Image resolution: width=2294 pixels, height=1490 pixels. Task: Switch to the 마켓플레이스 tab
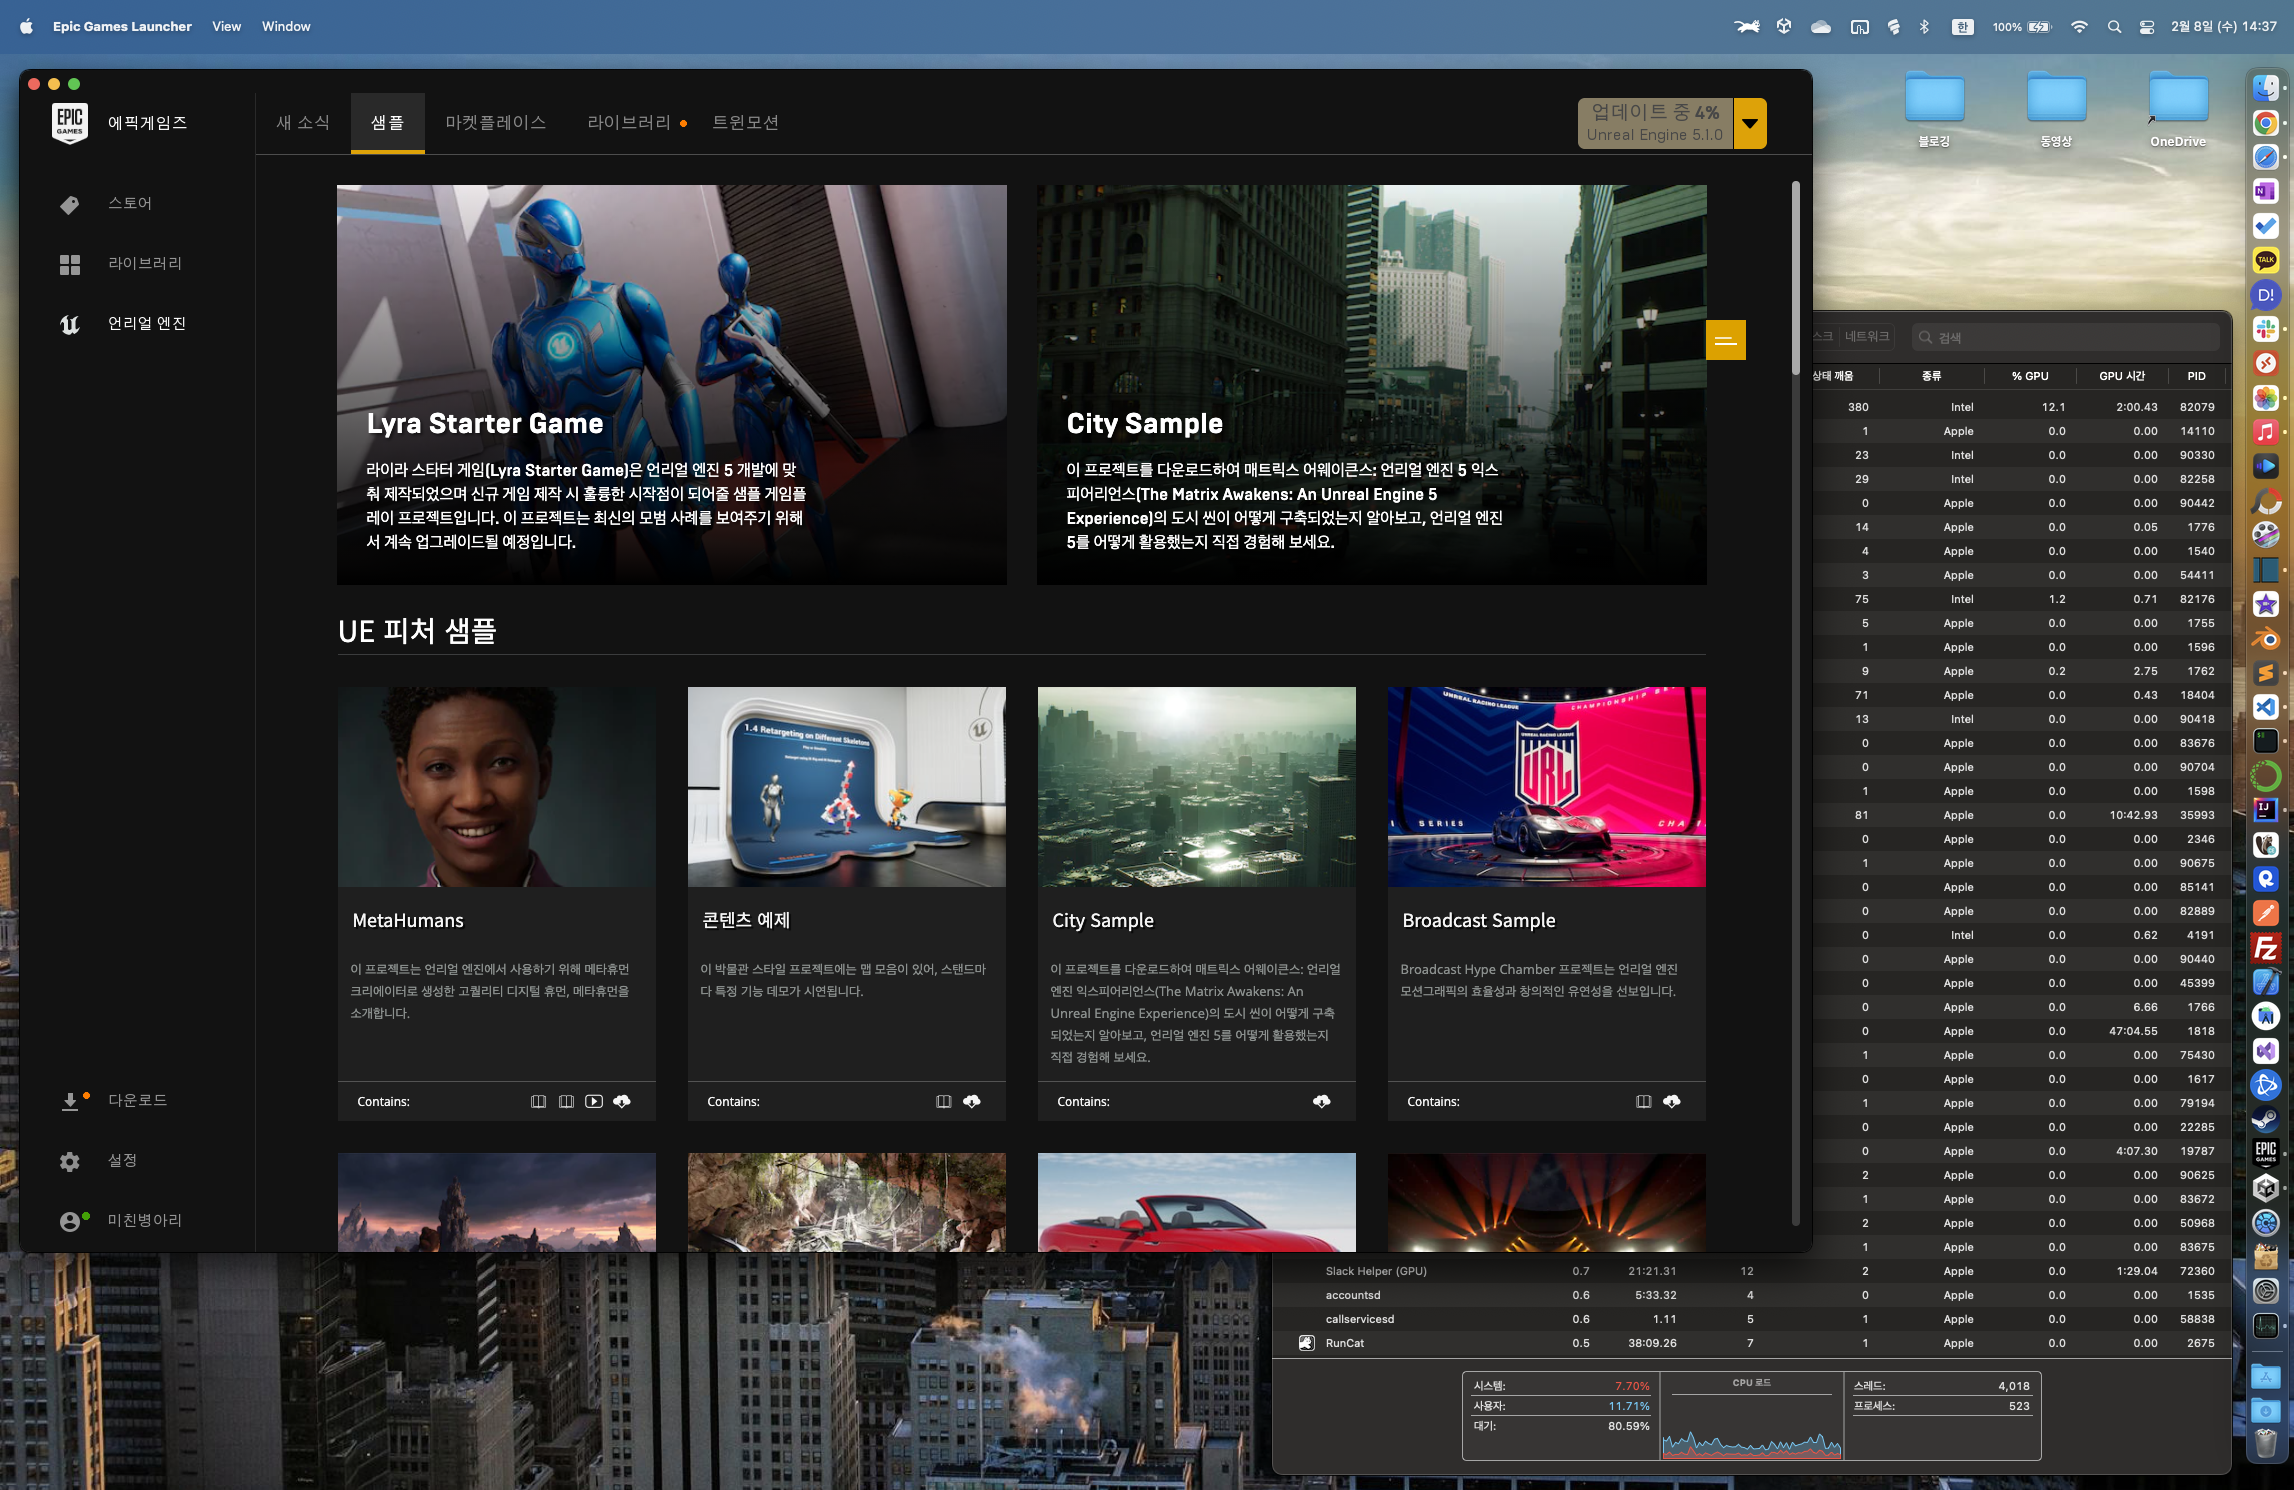496,122
